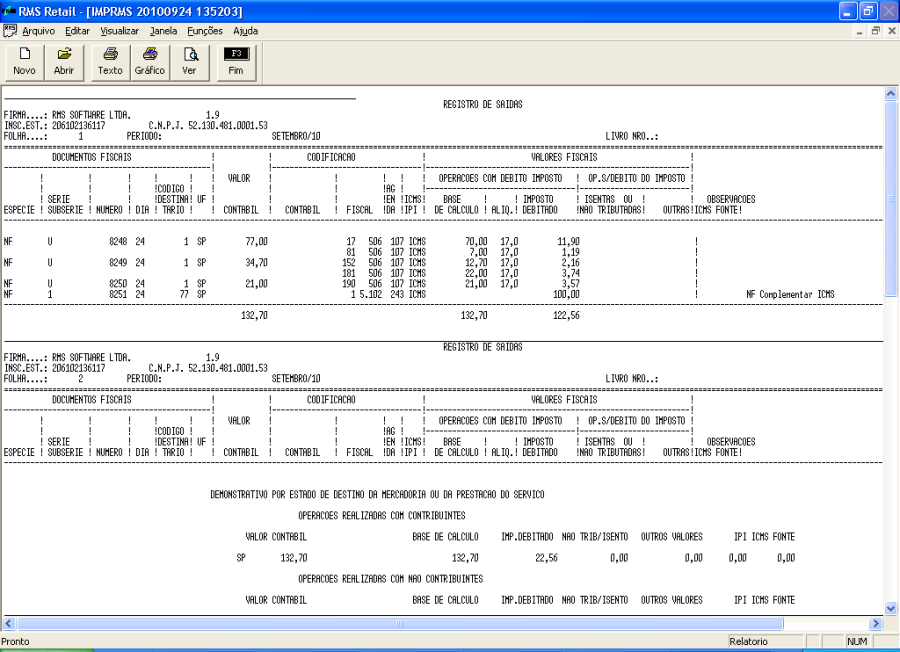Open the Editar menu

pos(77,31)
